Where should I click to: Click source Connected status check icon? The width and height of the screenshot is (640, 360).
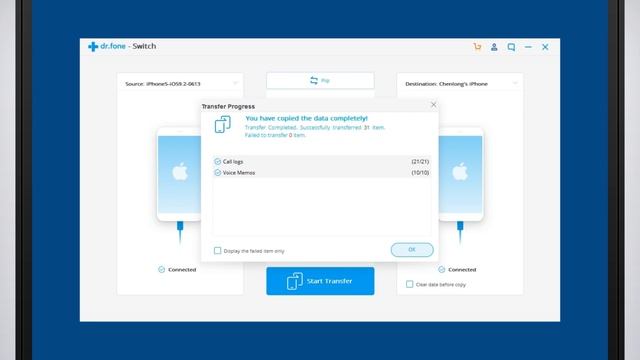(x=162, y=269)
